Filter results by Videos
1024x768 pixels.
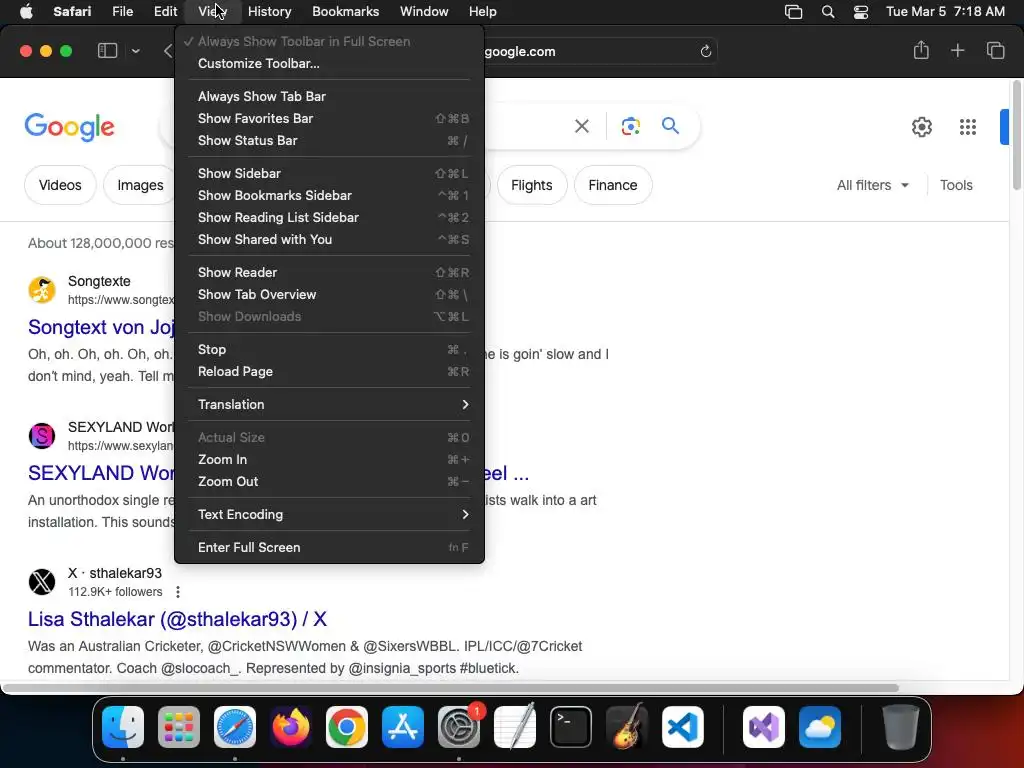click(60, 185)
